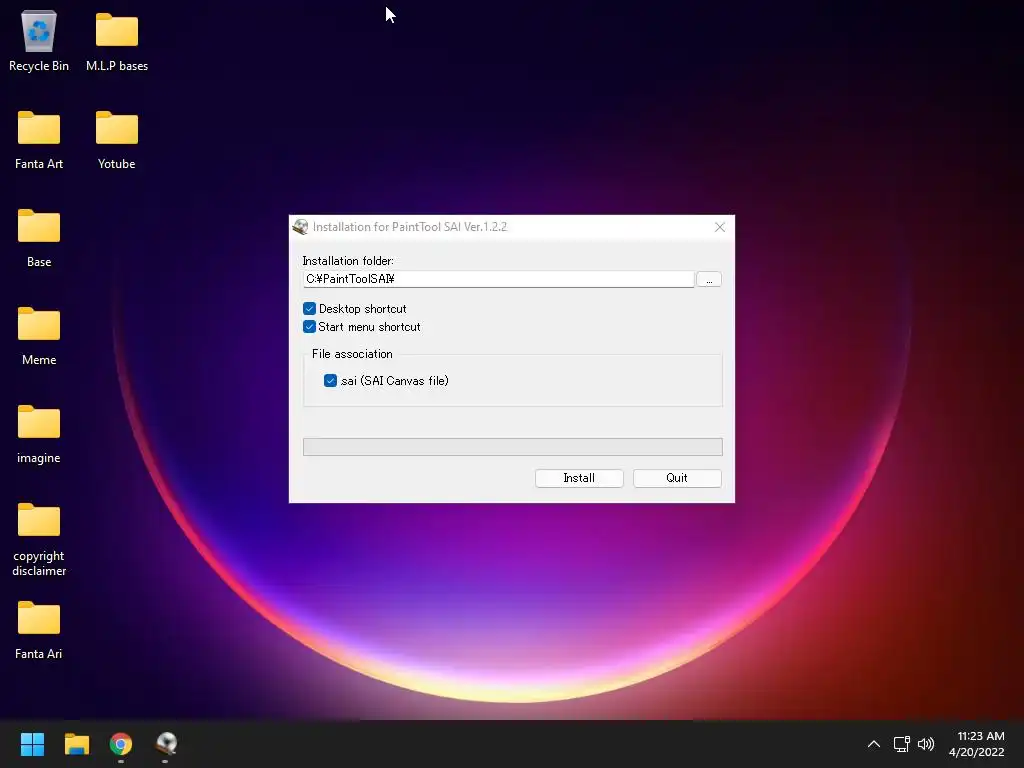The width and height of the screenshot is (1024, 768).
Task: Open File Explorer from taskbar
Action: point(77,744)
